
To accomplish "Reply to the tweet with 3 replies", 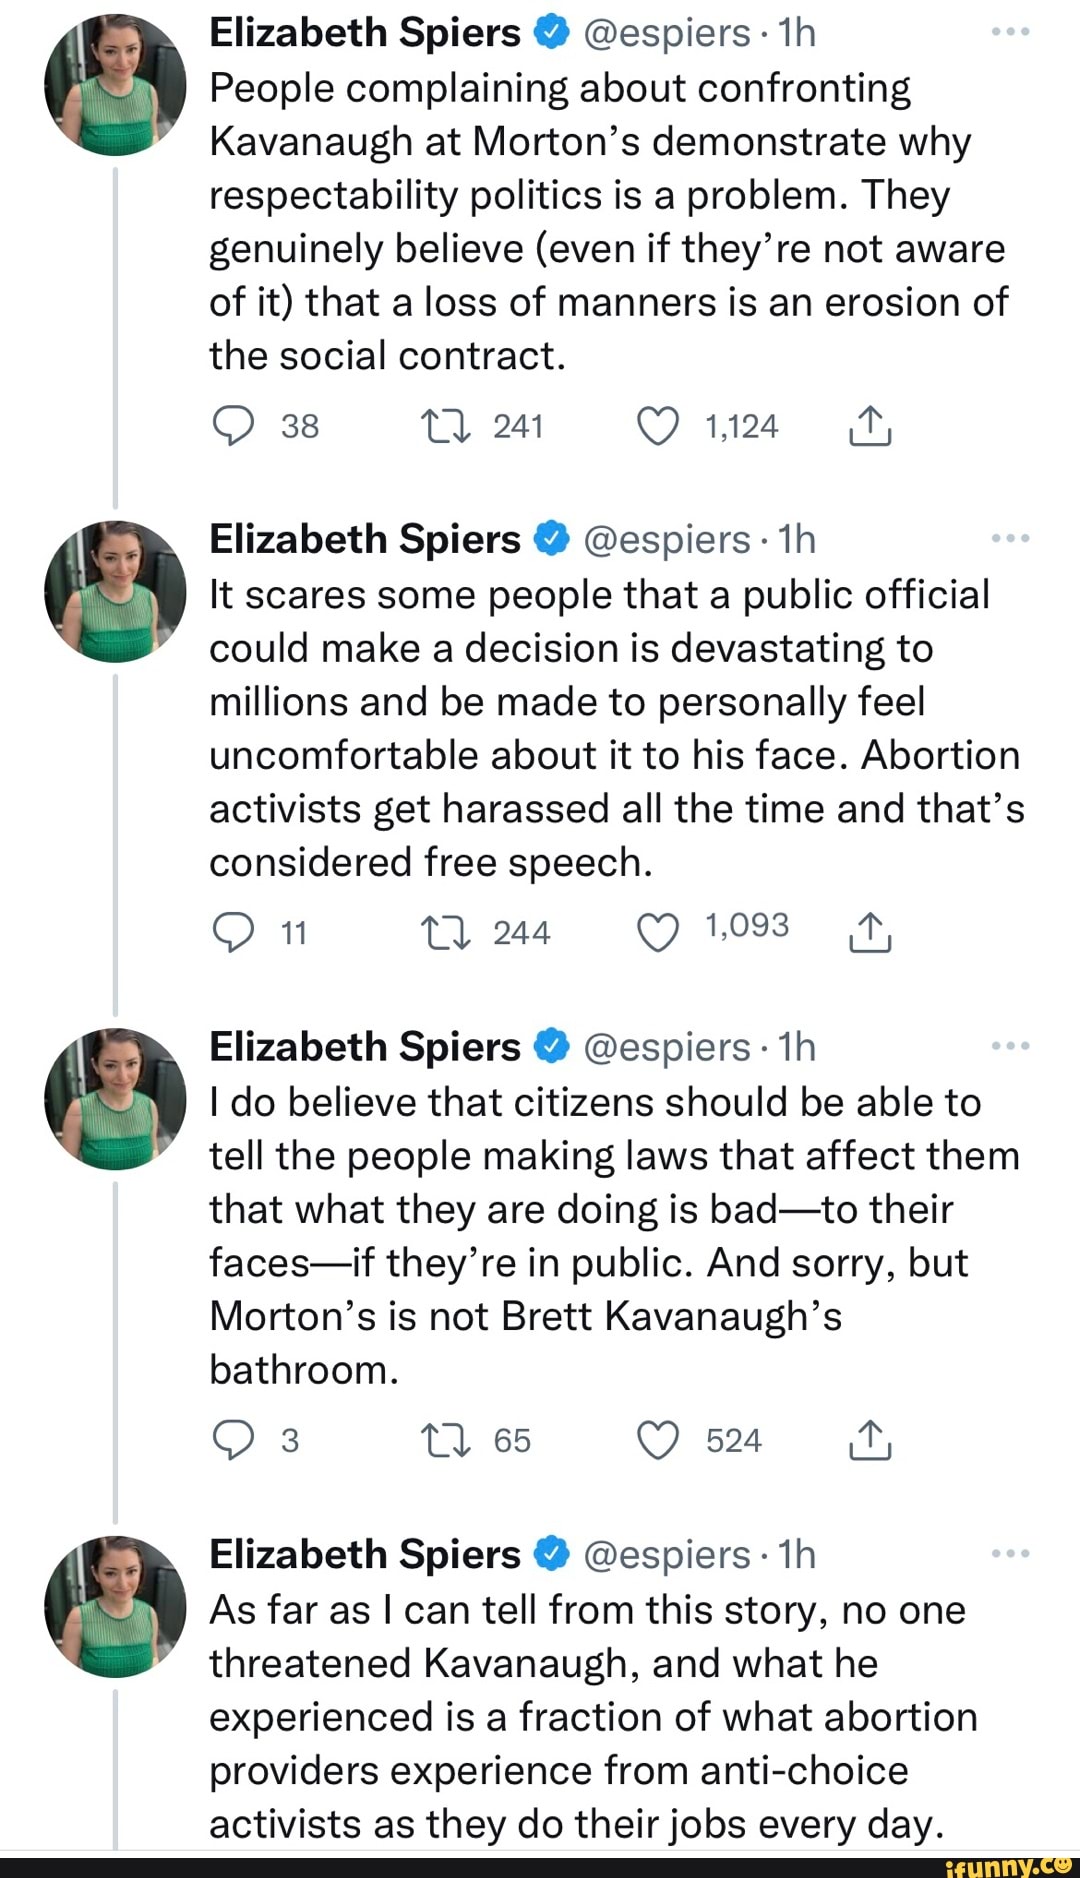I will 233,1441.
